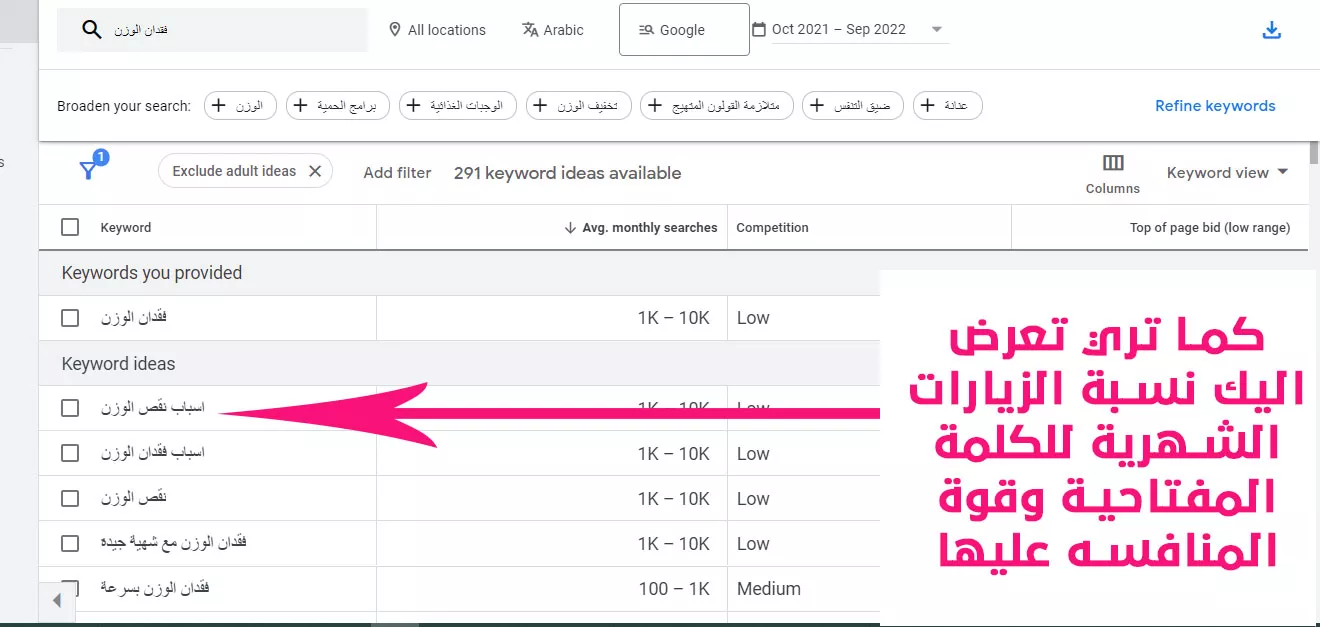Check the box for 'فقدان الوزن مع شهية جيدة'
The height and width of the screenshot is (627, 1320).
(70, 543)
